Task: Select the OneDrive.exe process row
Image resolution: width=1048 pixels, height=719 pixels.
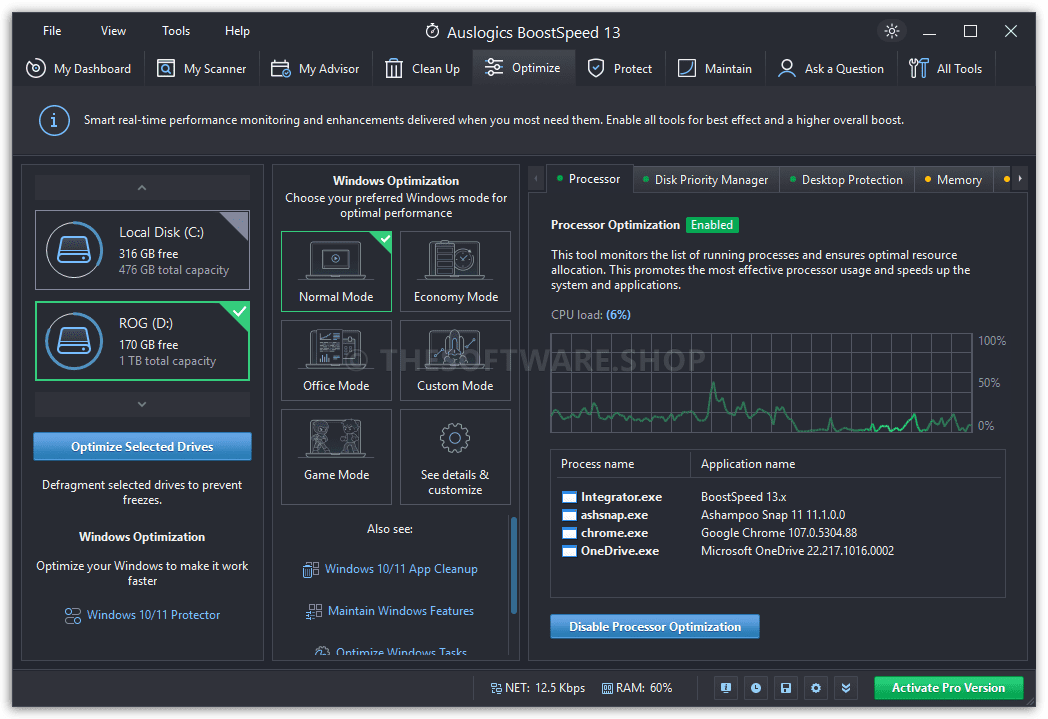Action: pyautogui.click(x=778, y=551)
